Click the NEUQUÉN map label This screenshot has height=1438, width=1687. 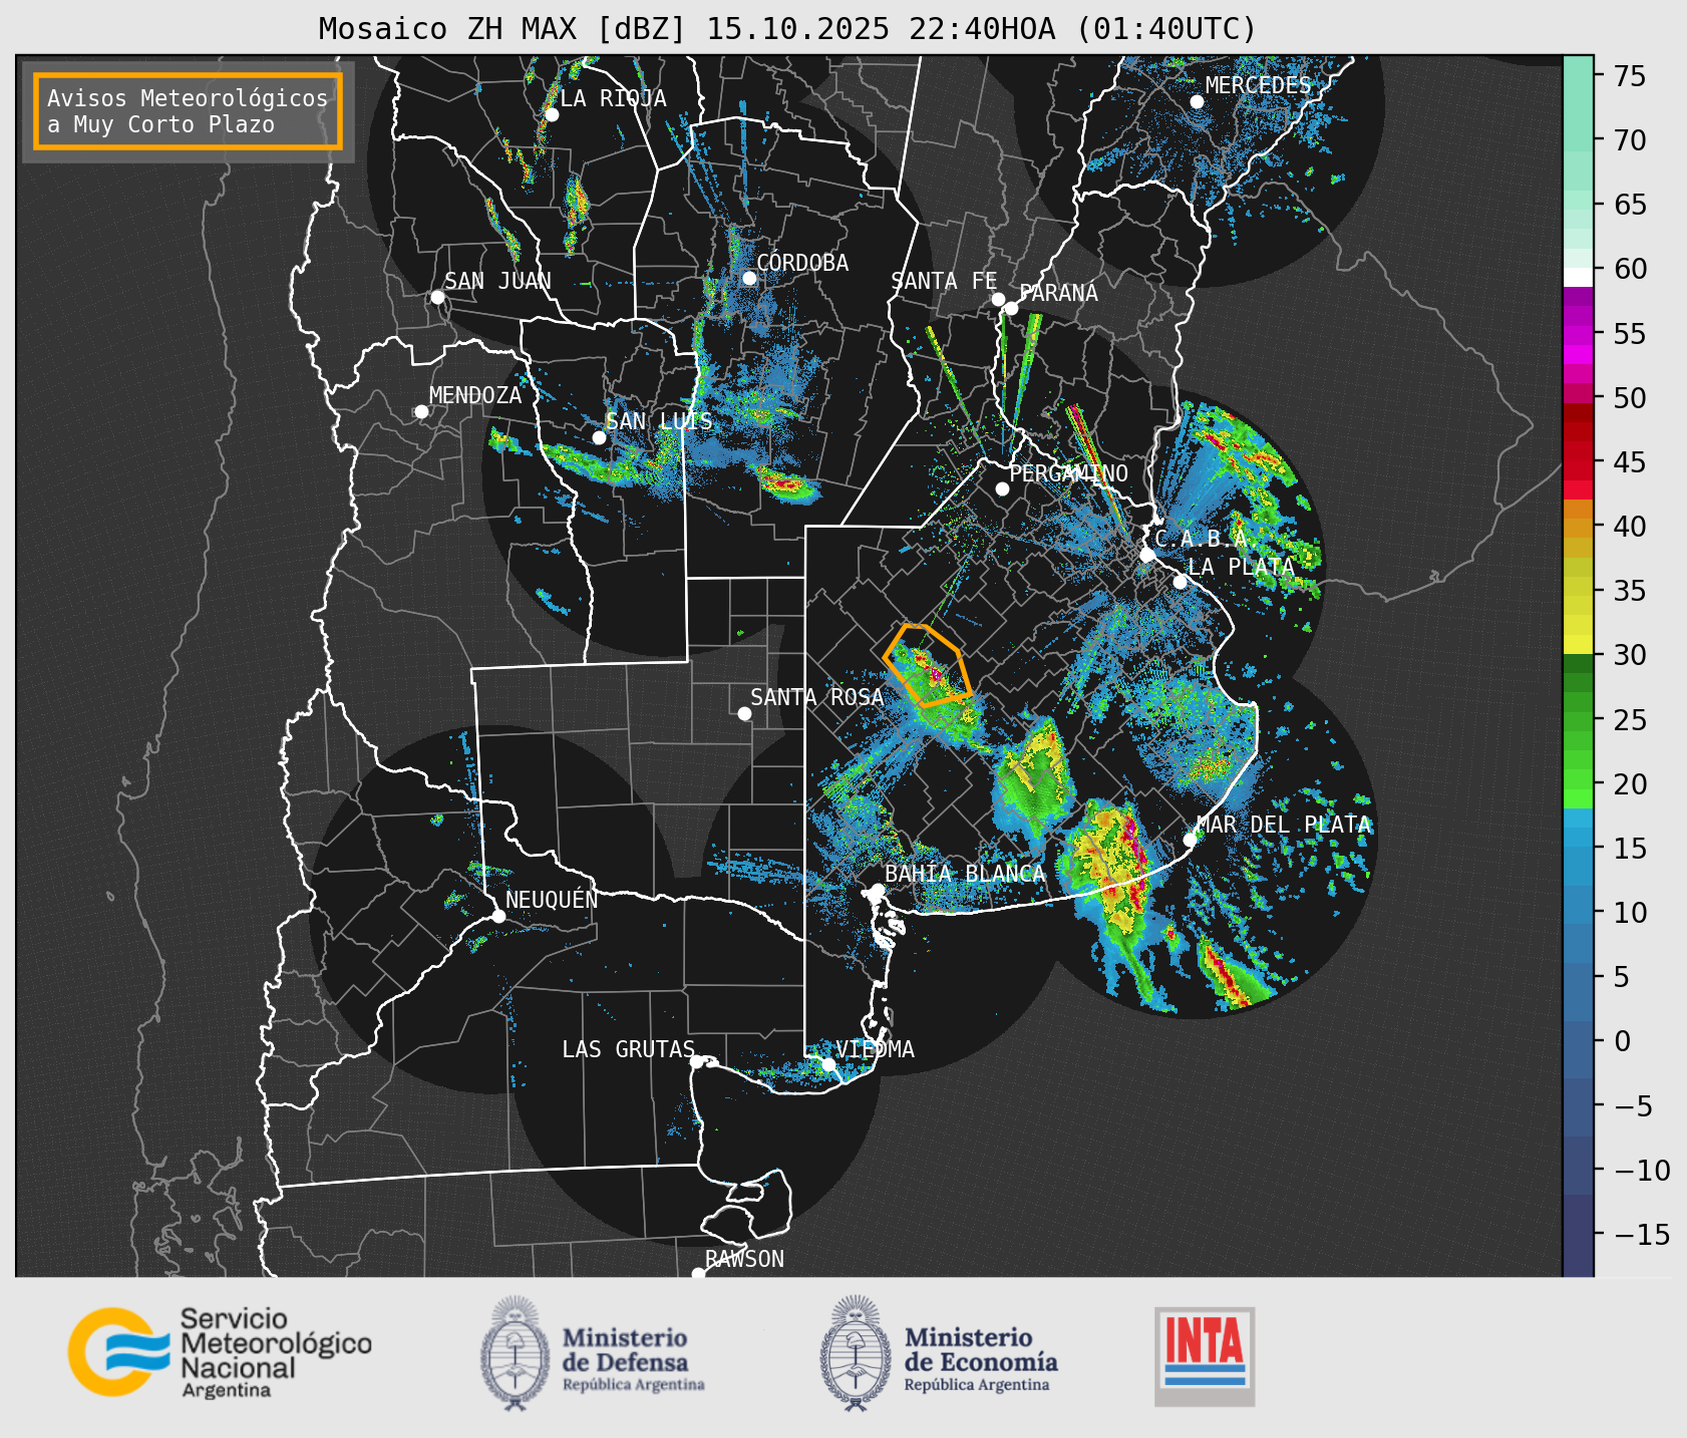click(551, 899)
